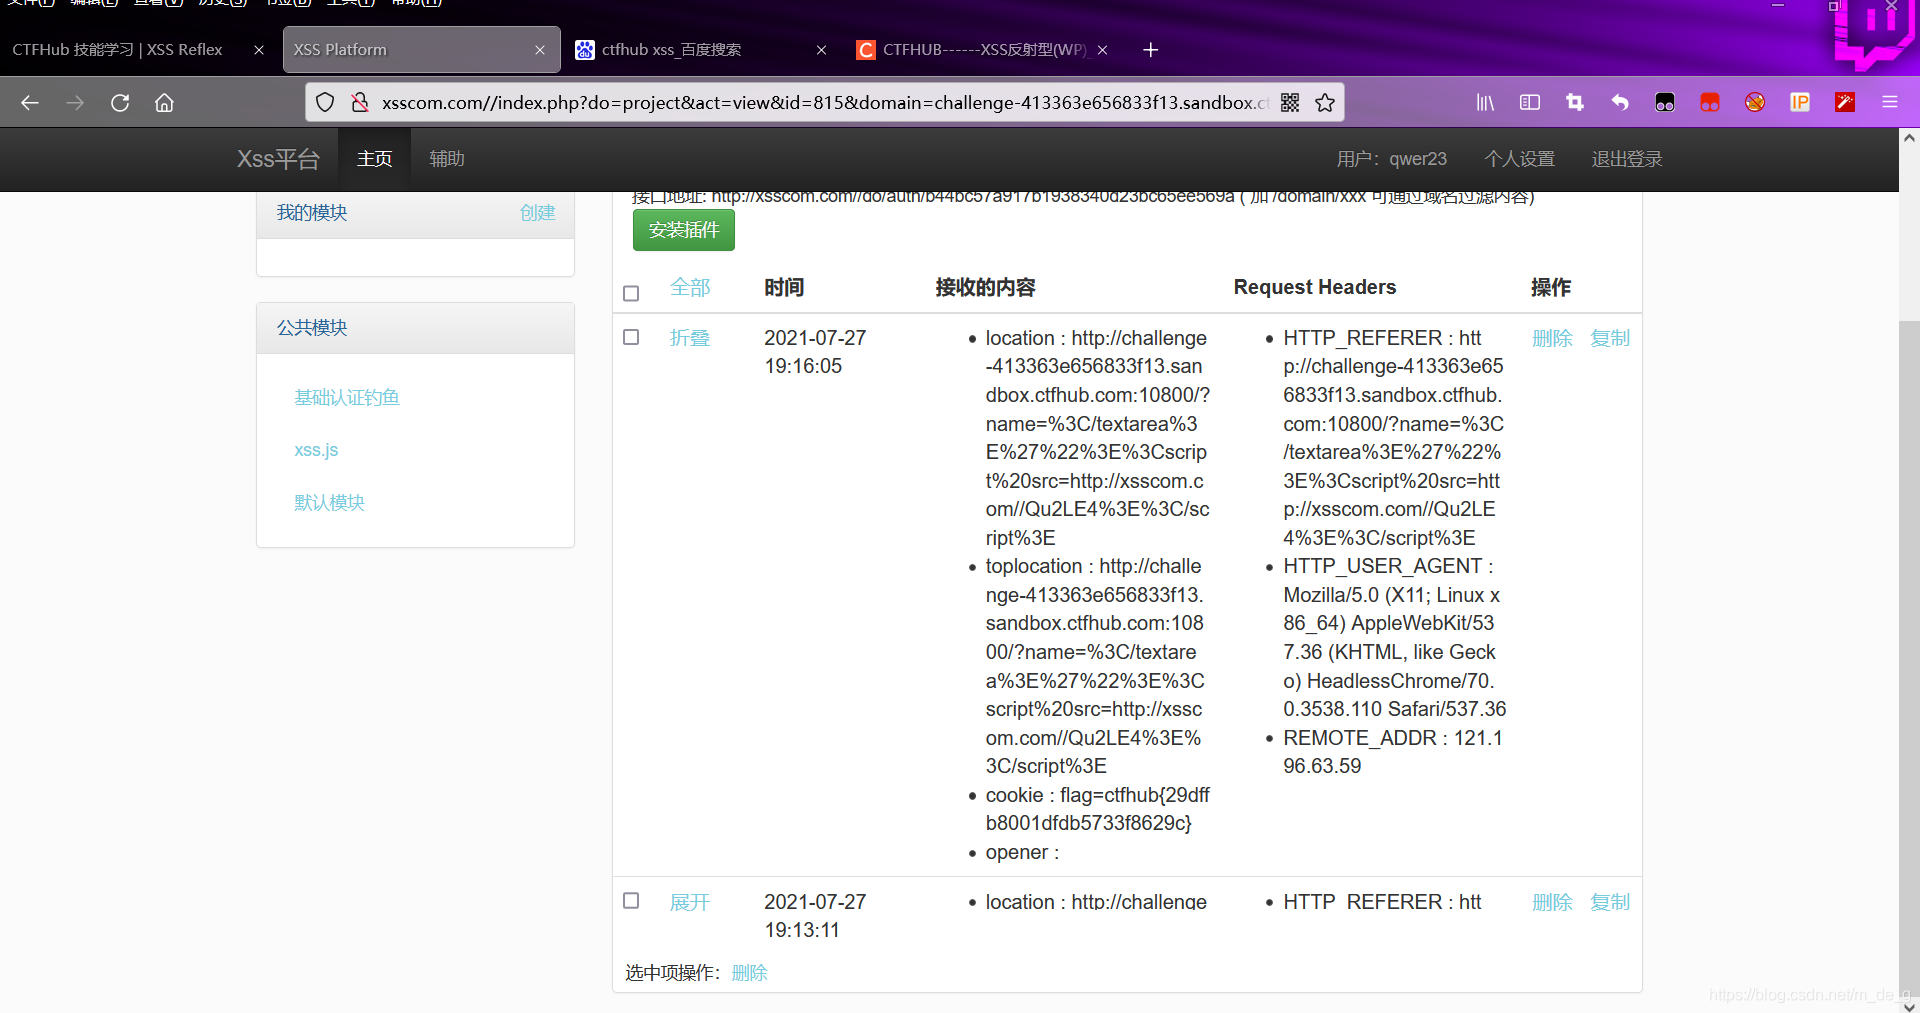Open the Tampermonkey extension icon
This screenshot has height=1013, width=1920.
click(1665, 103)
